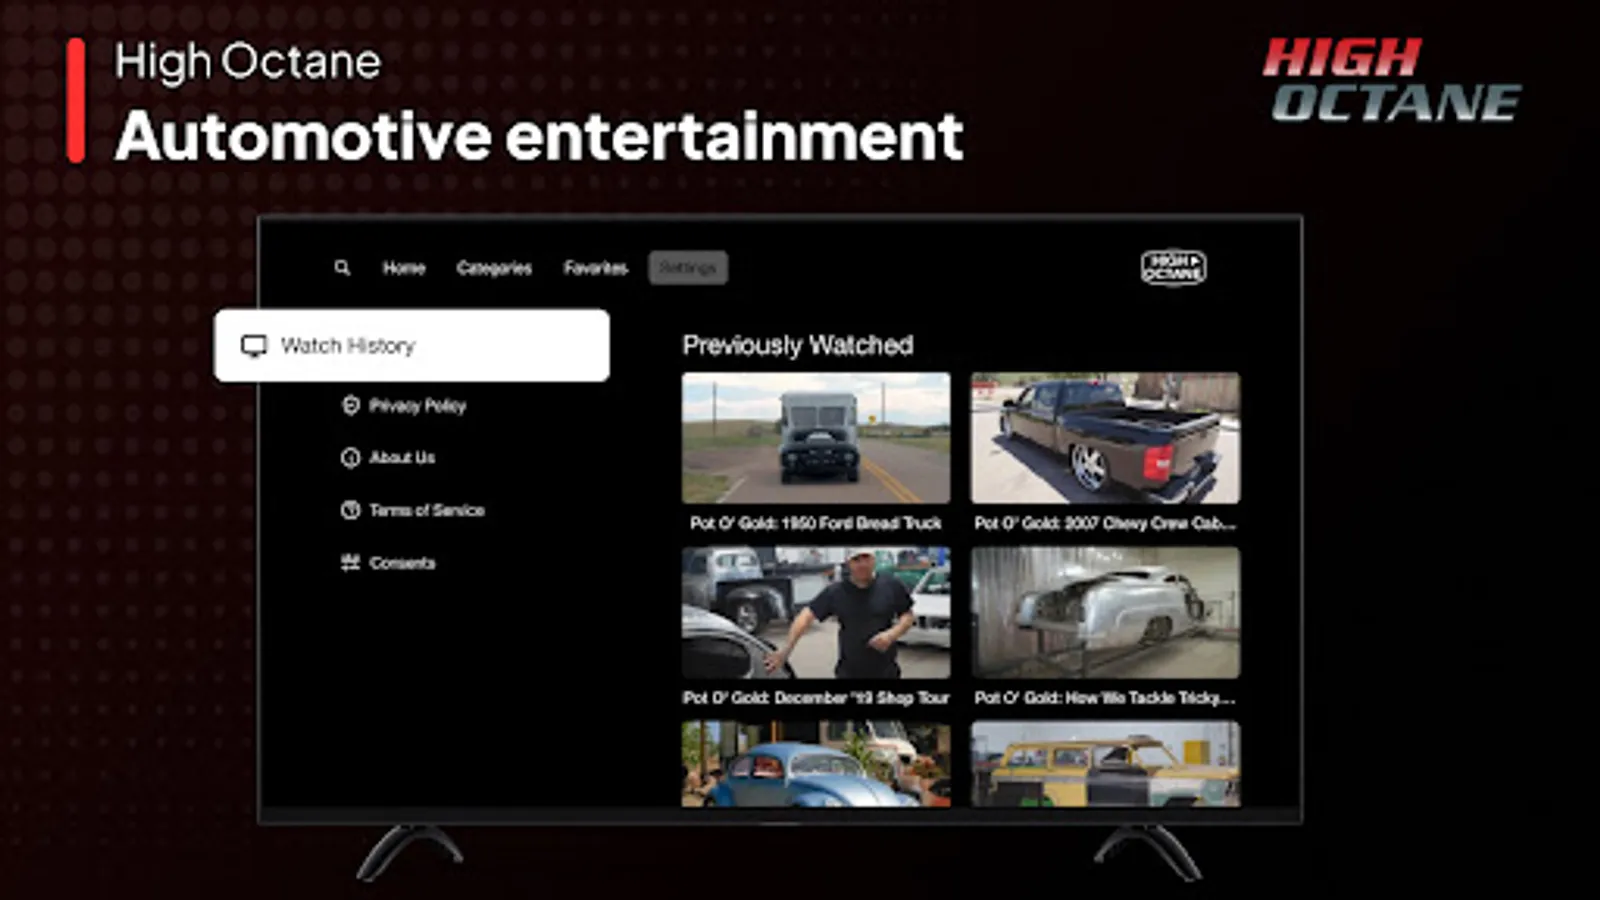Click the 'Automotive entertainment' headline
1600x900 pixels.
[539, 136]
